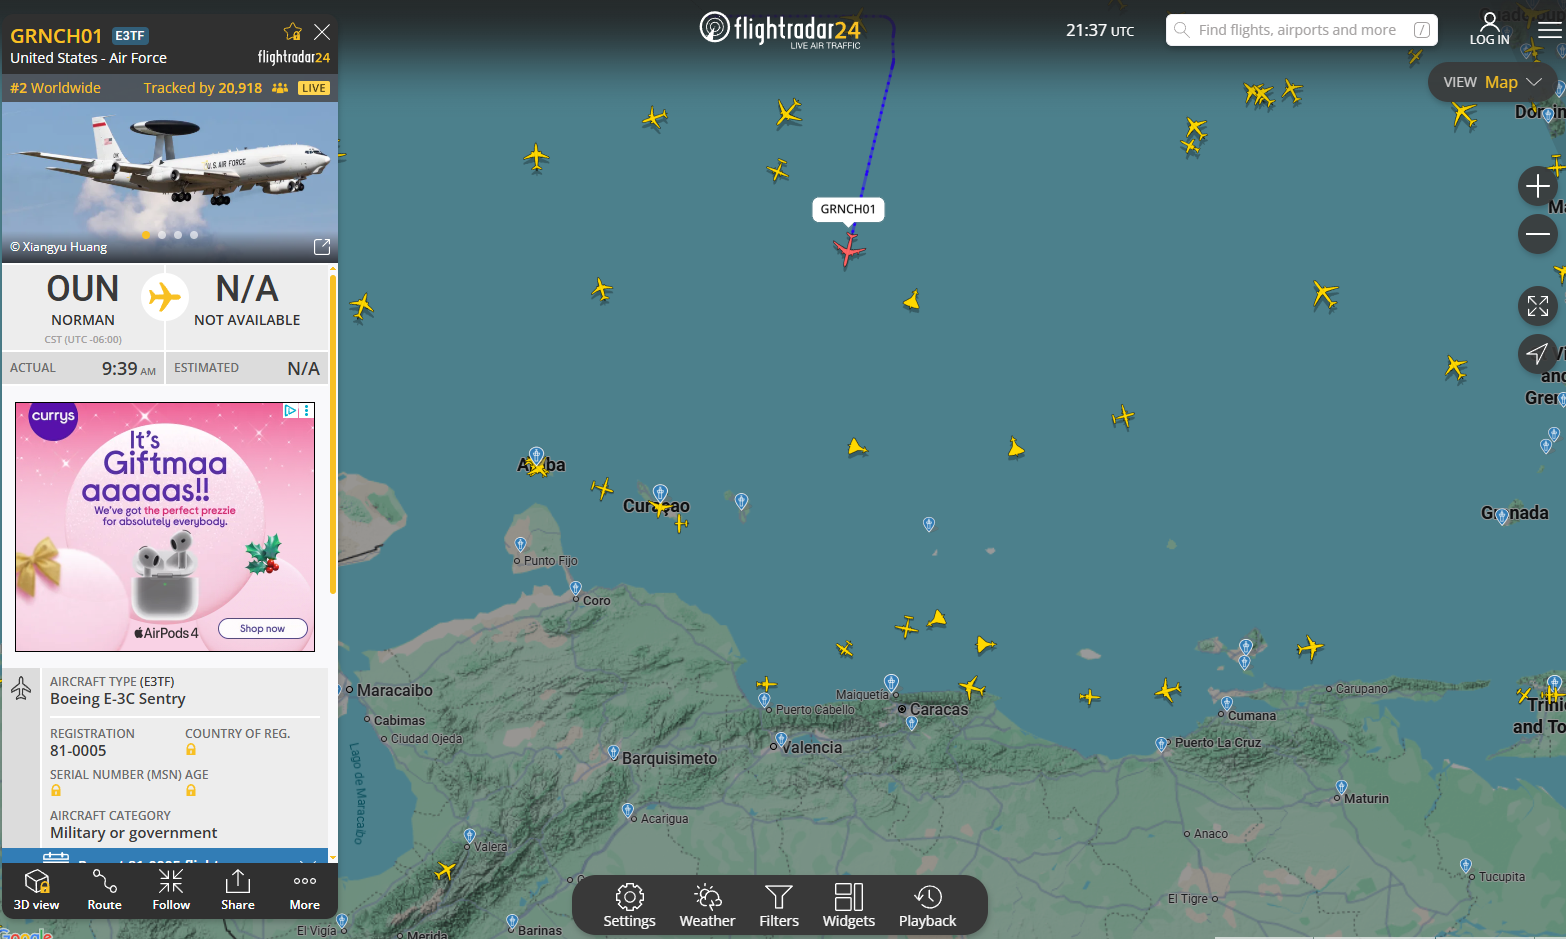Zoom in on the map
Image resolution: width=1566 pixels, height=939 pixels.
click(x=1538, y=186)
